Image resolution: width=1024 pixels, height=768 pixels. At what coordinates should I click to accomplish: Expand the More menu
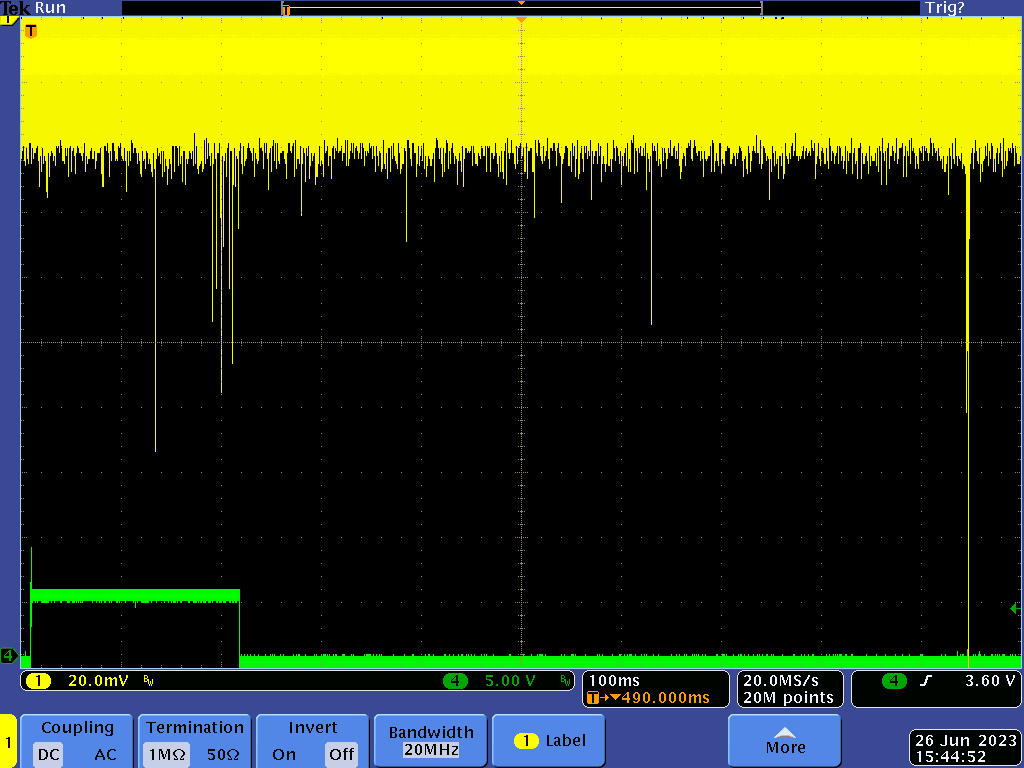click(x=785, y=741)
